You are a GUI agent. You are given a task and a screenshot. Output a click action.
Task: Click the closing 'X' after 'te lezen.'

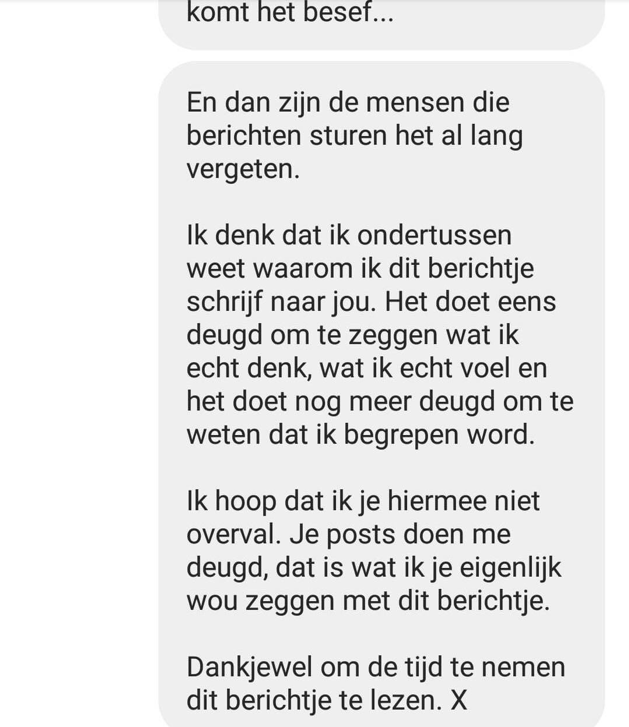(459, 700)
